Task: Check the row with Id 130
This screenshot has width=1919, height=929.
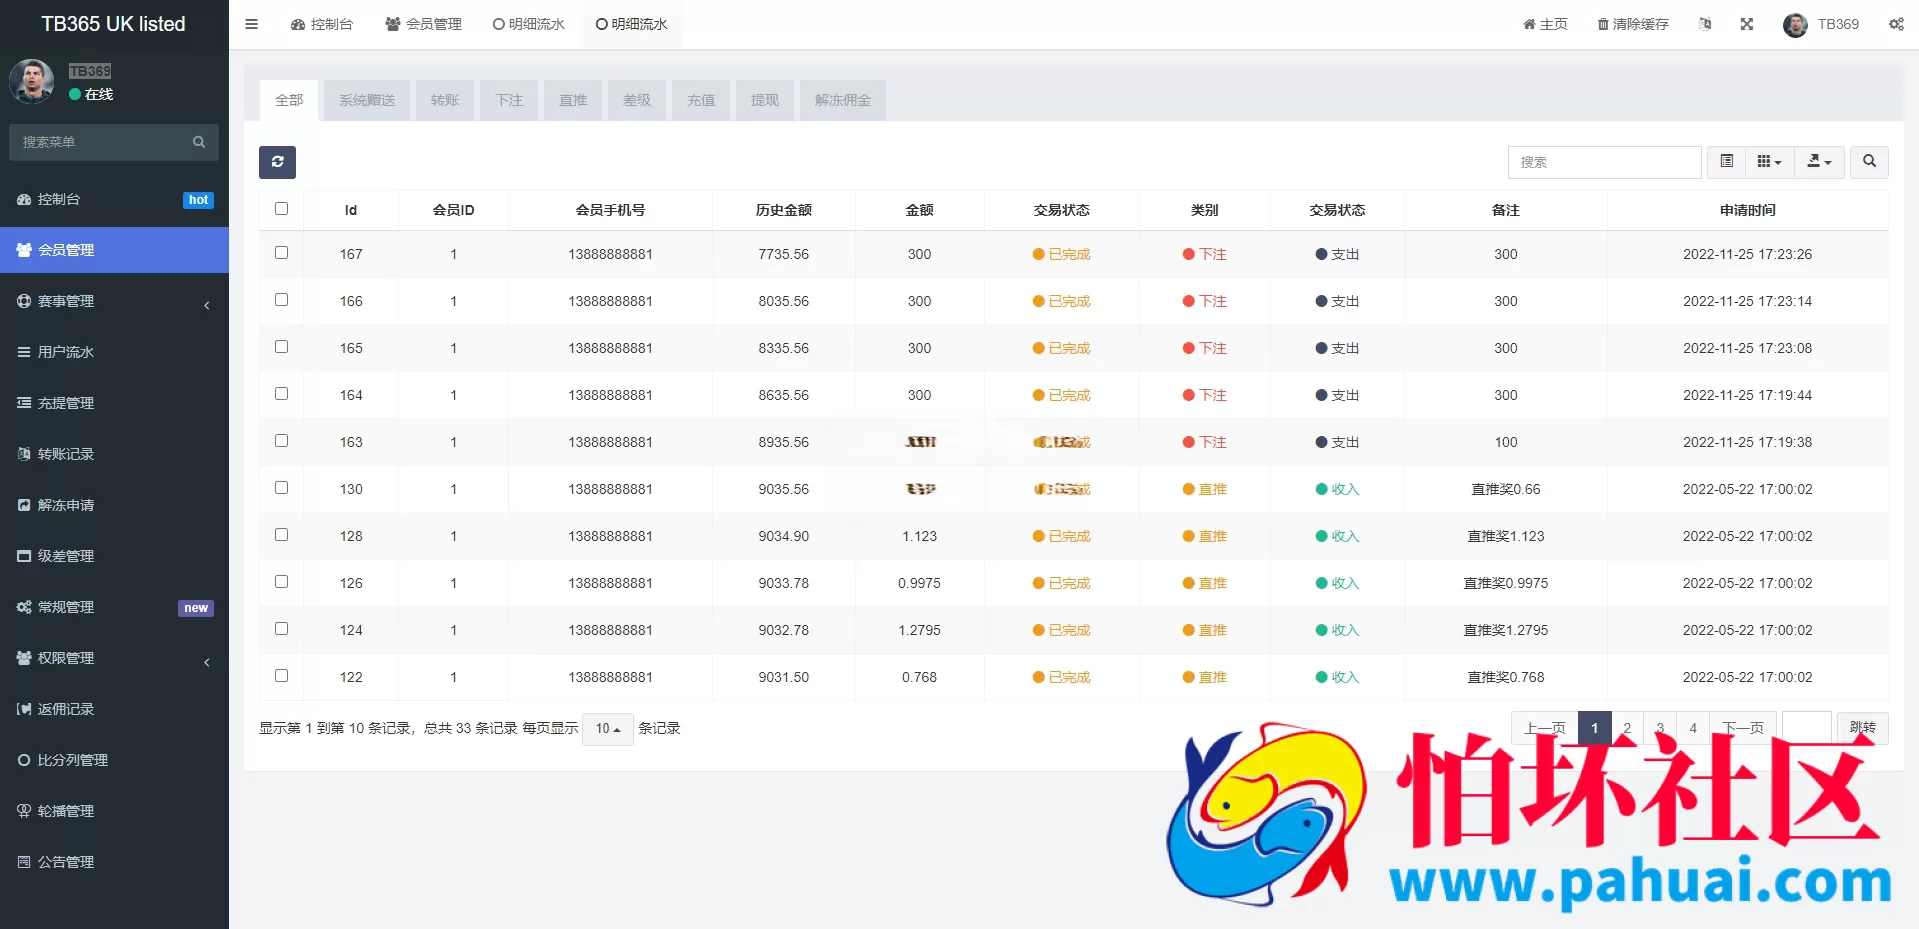Action: pyautogui.click(x=281, y=488)
